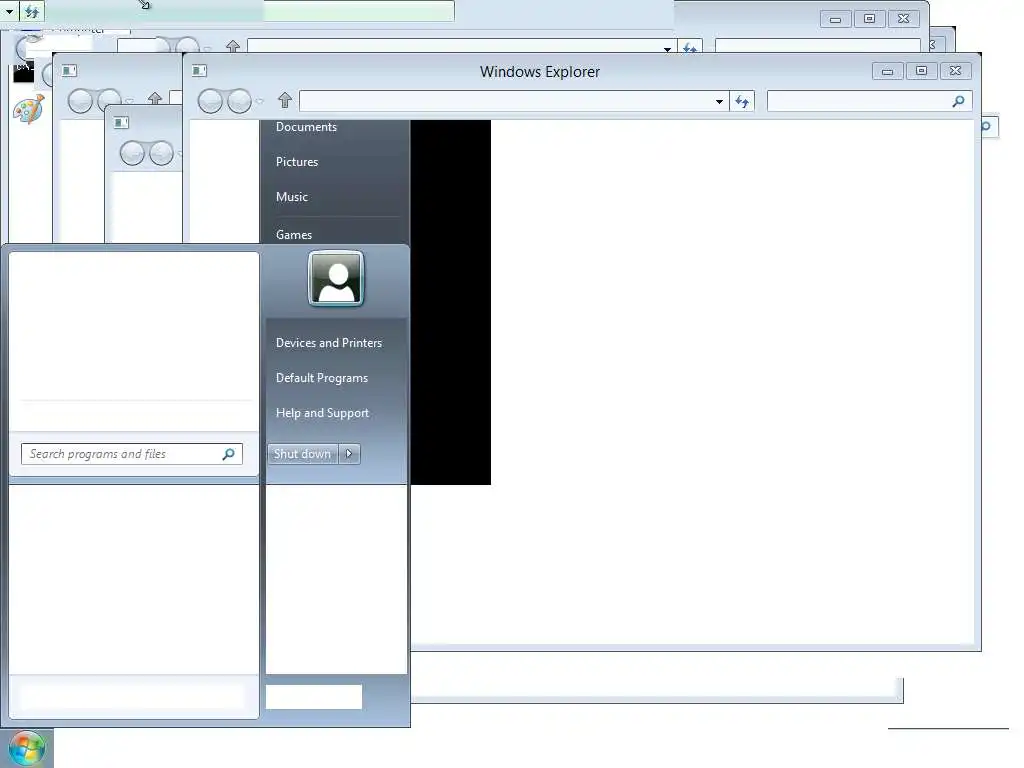Expand the arrow next to Shut down
1024x768 pixels.
[349, 454]
